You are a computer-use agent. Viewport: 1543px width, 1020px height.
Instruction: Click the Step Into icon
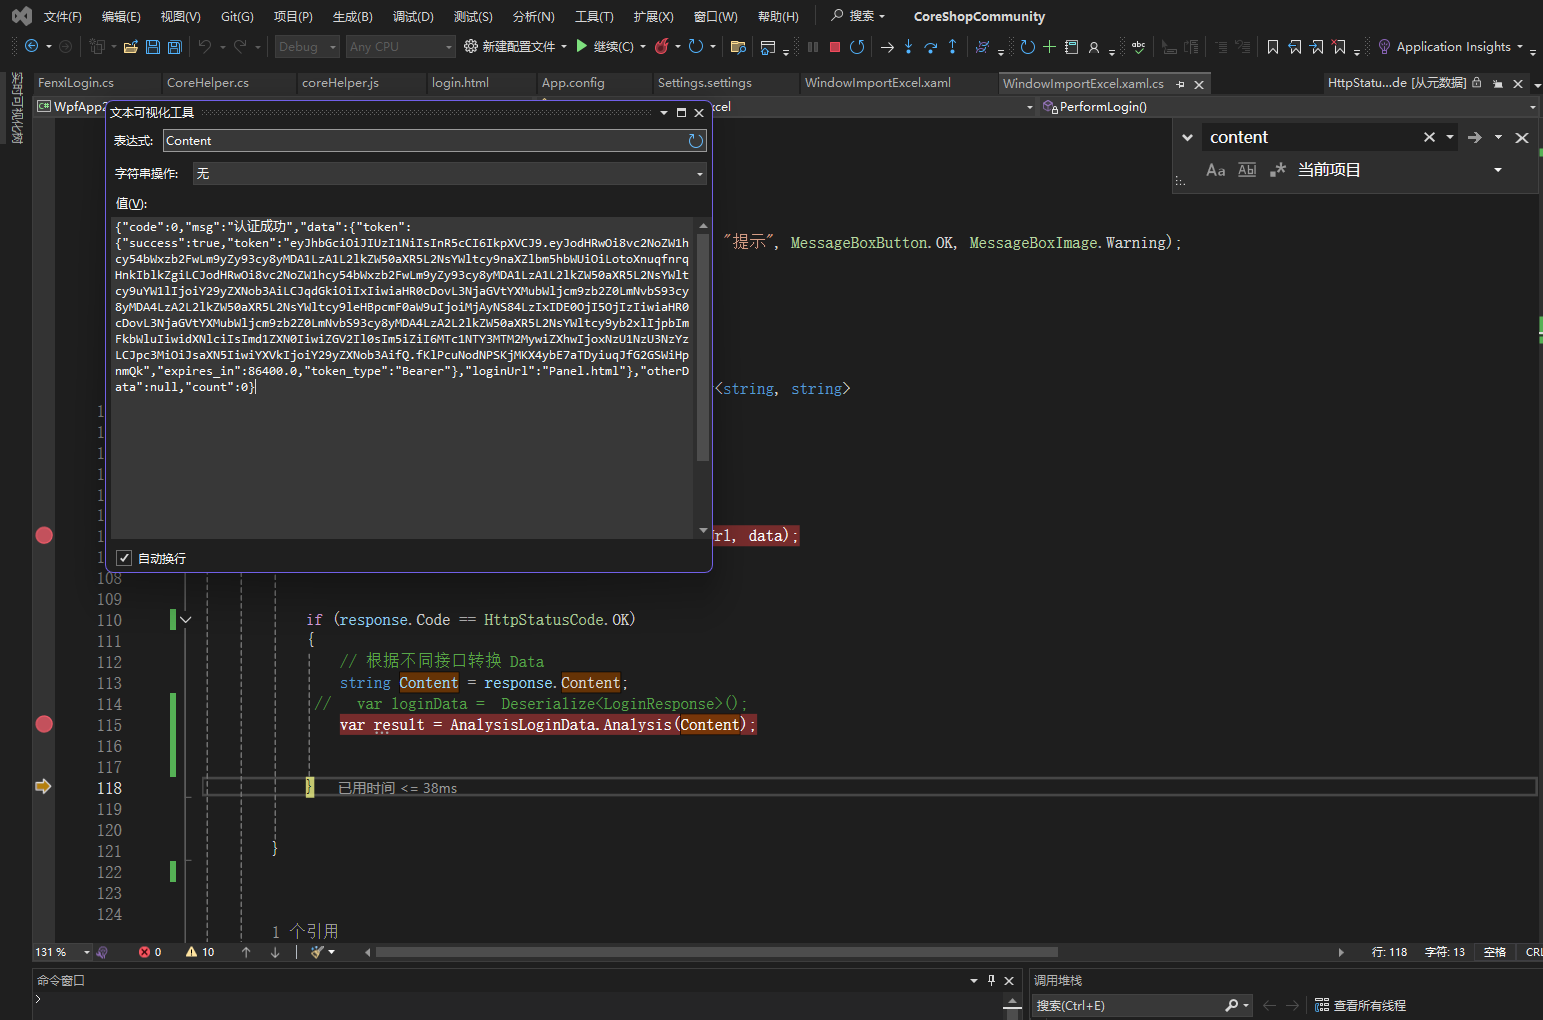[x=908, y=46]
